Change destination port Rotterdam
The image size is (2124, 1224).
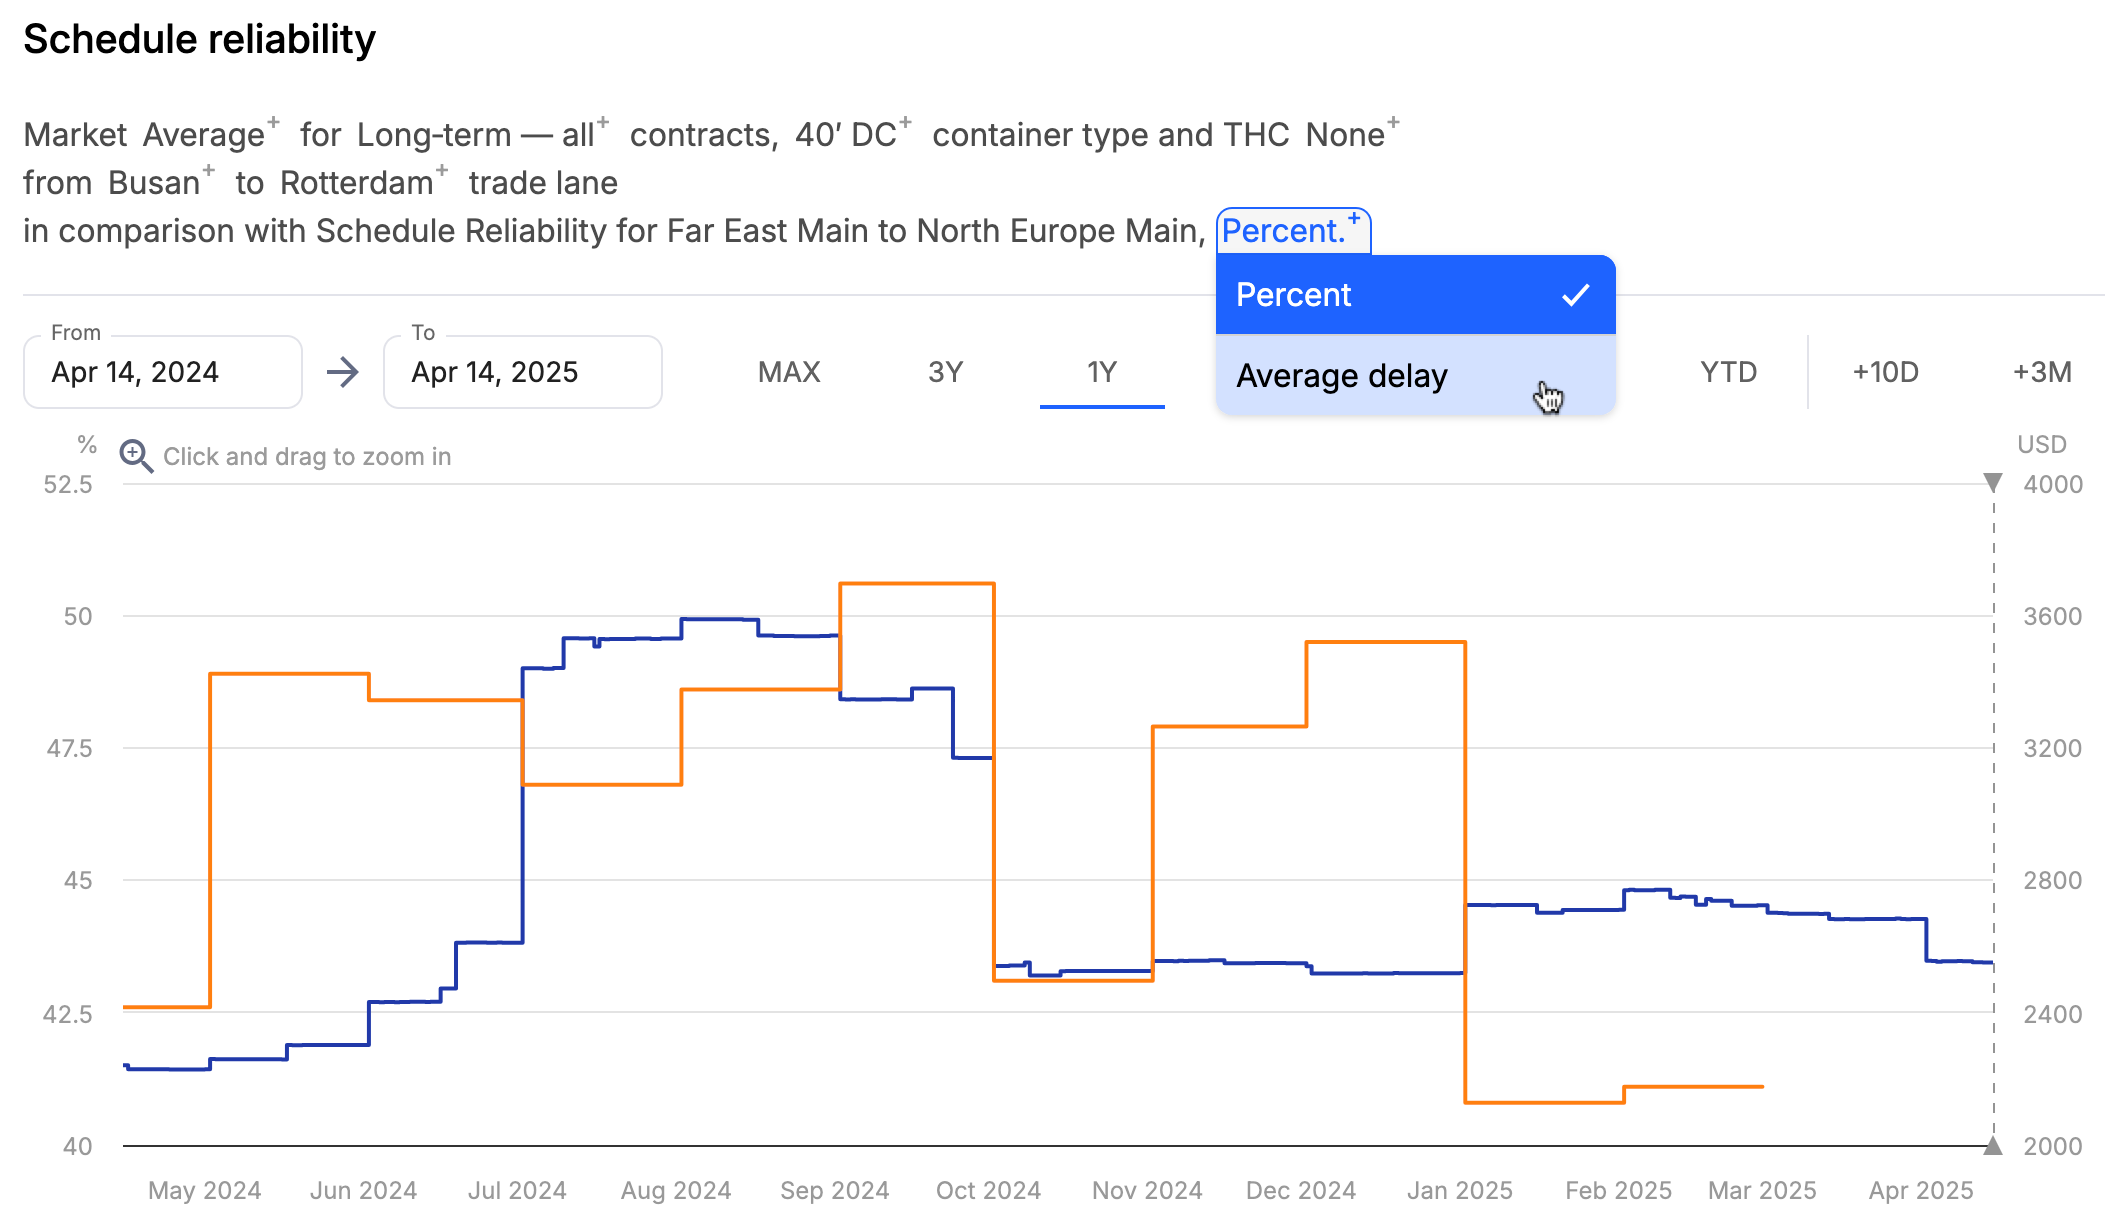click(x=364, y=183)
